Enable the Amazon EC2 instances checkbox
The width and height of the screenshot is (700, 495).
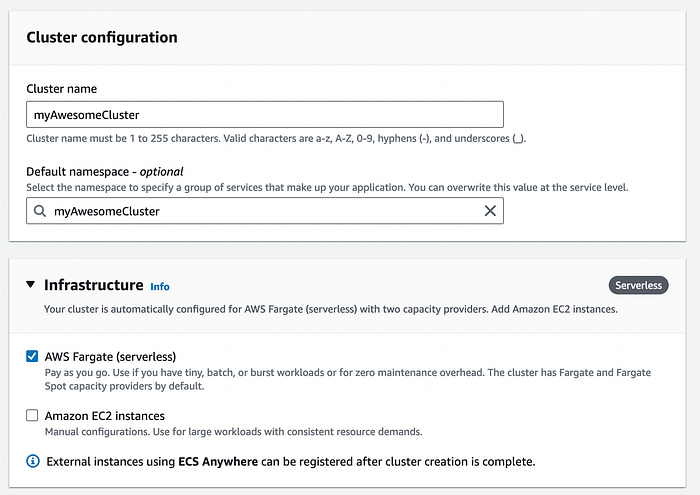coord(33,415)
